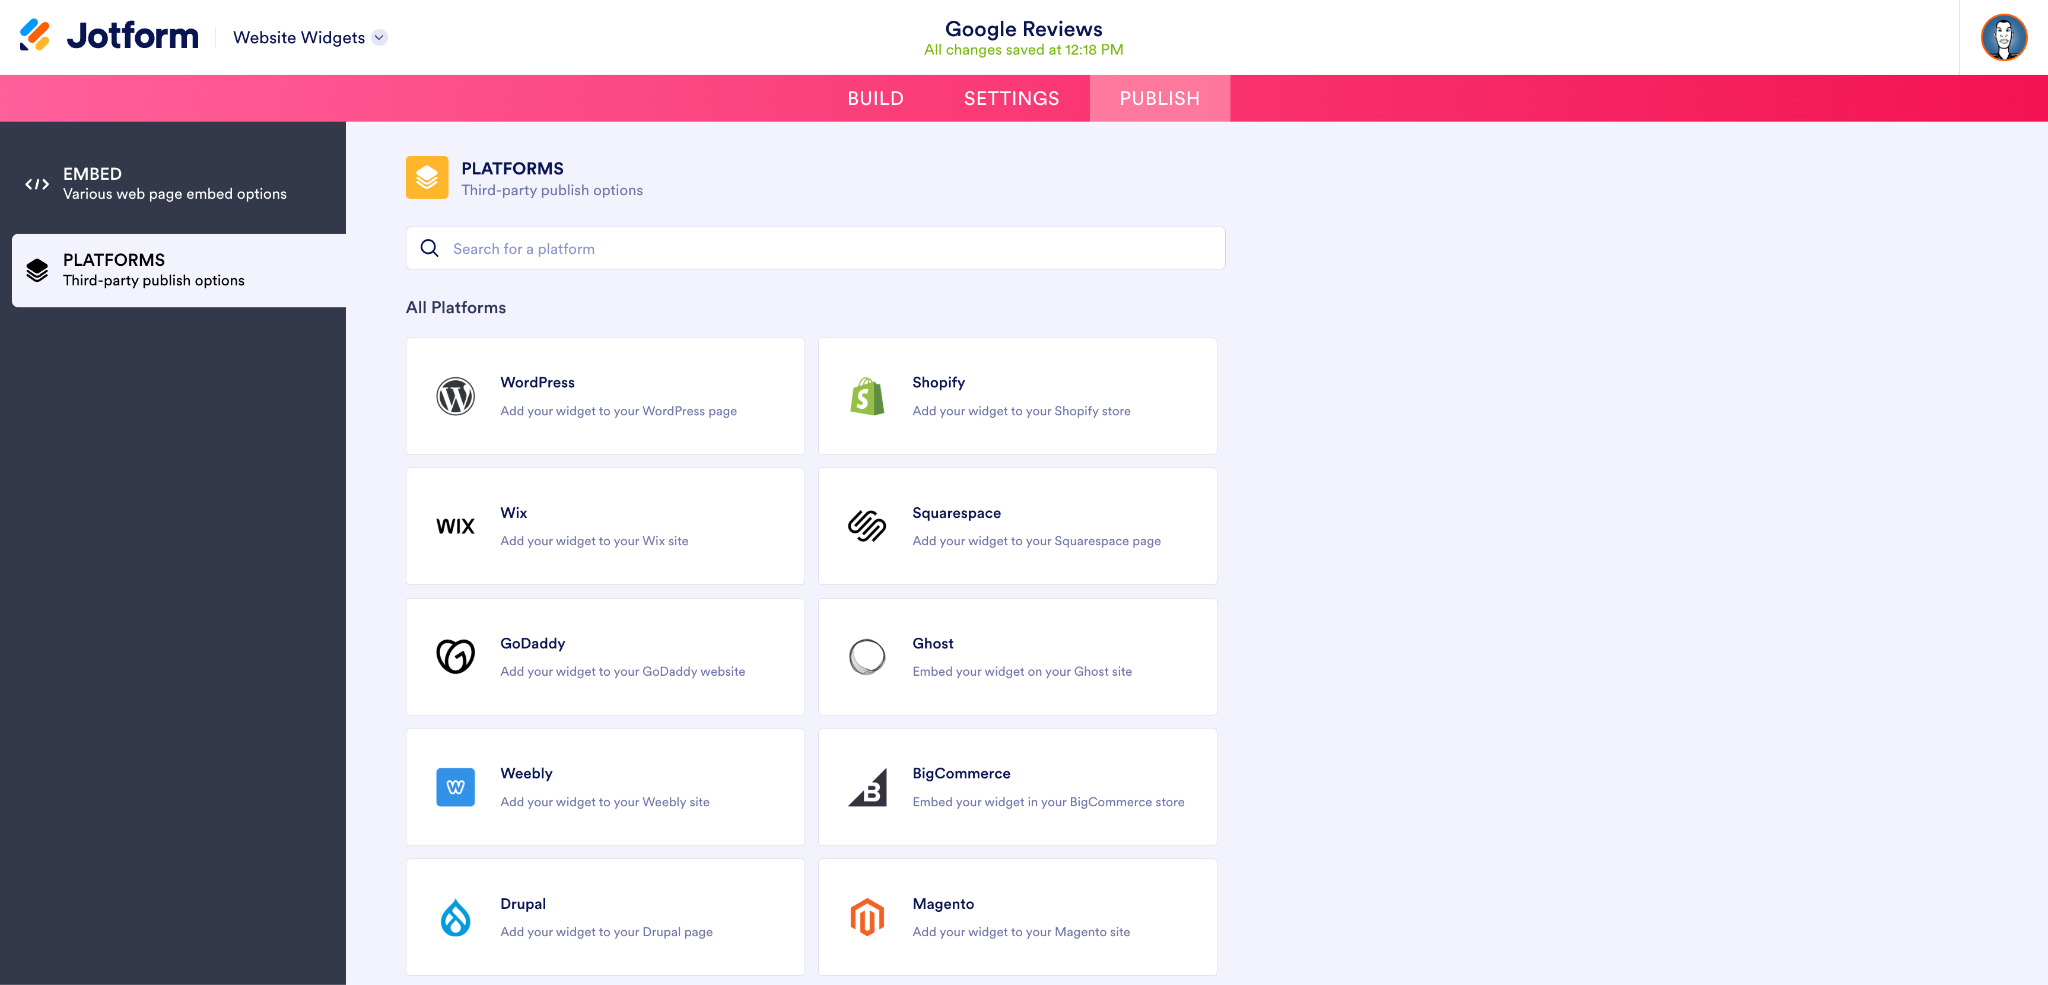Open the Squarespace platform title
This screenshot has height=985, width=2048.
(x=956, y=513)
